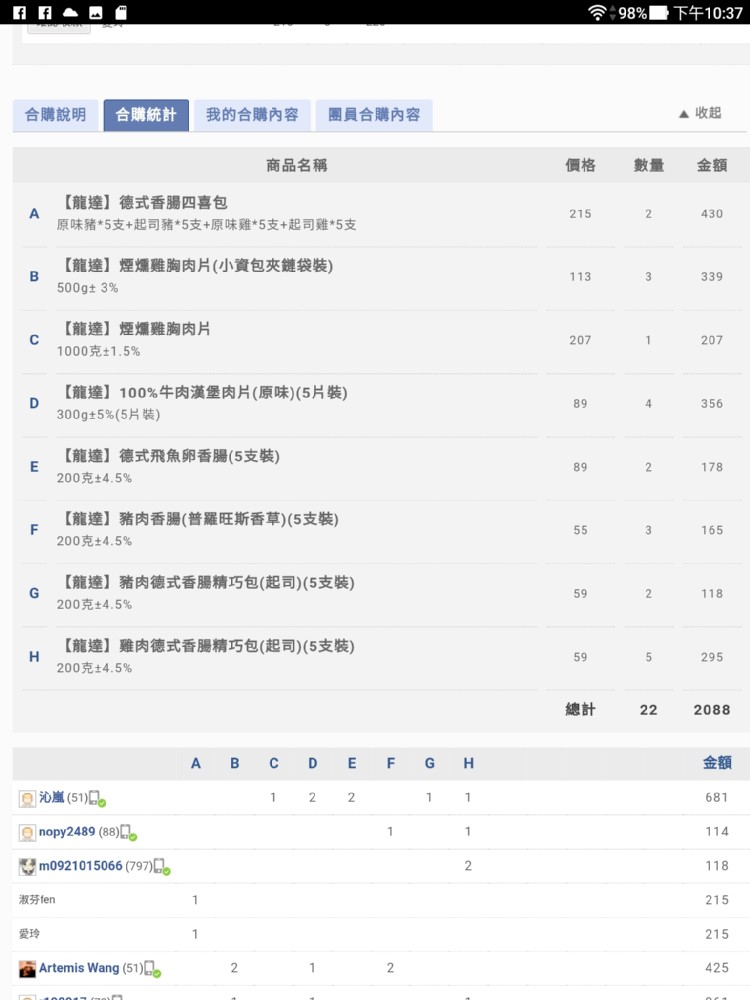750x1000 pixels.
Task: Click product letter A in list
Action: pos(34,214)
